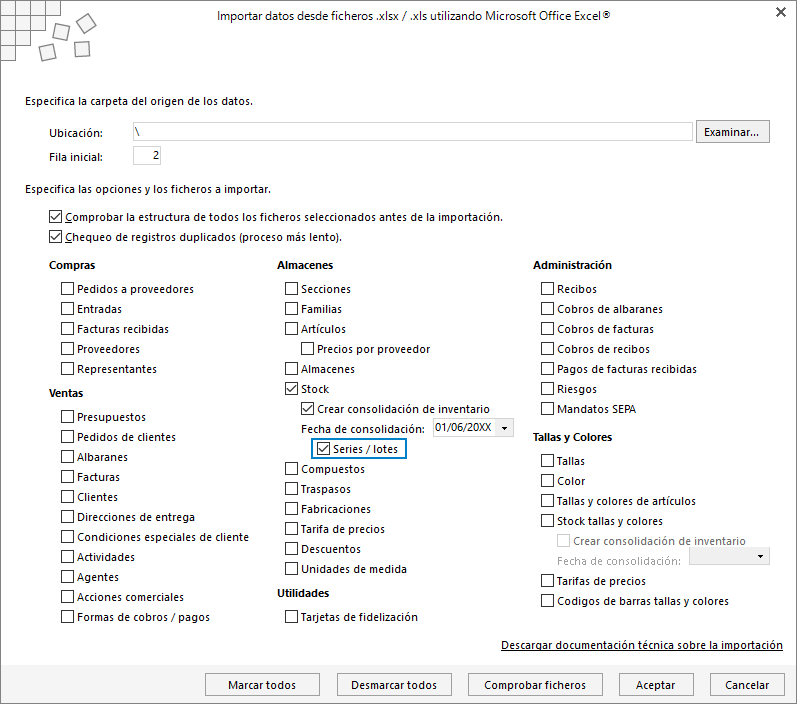Screen dimensions: 797x704
Task: Enable the Familias checkbox
Action: tap(292, 309)
